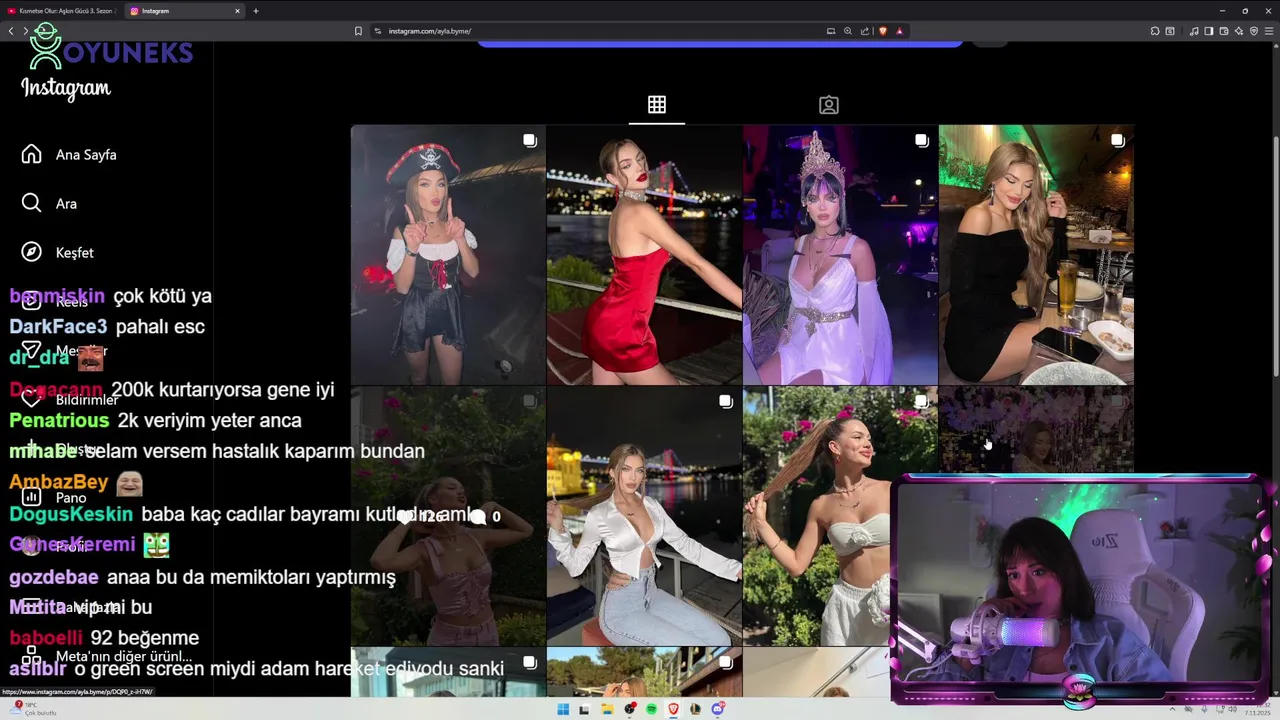1280x720 pixels.
Task: Open Windows Start menu
Action: click(563, 709)
